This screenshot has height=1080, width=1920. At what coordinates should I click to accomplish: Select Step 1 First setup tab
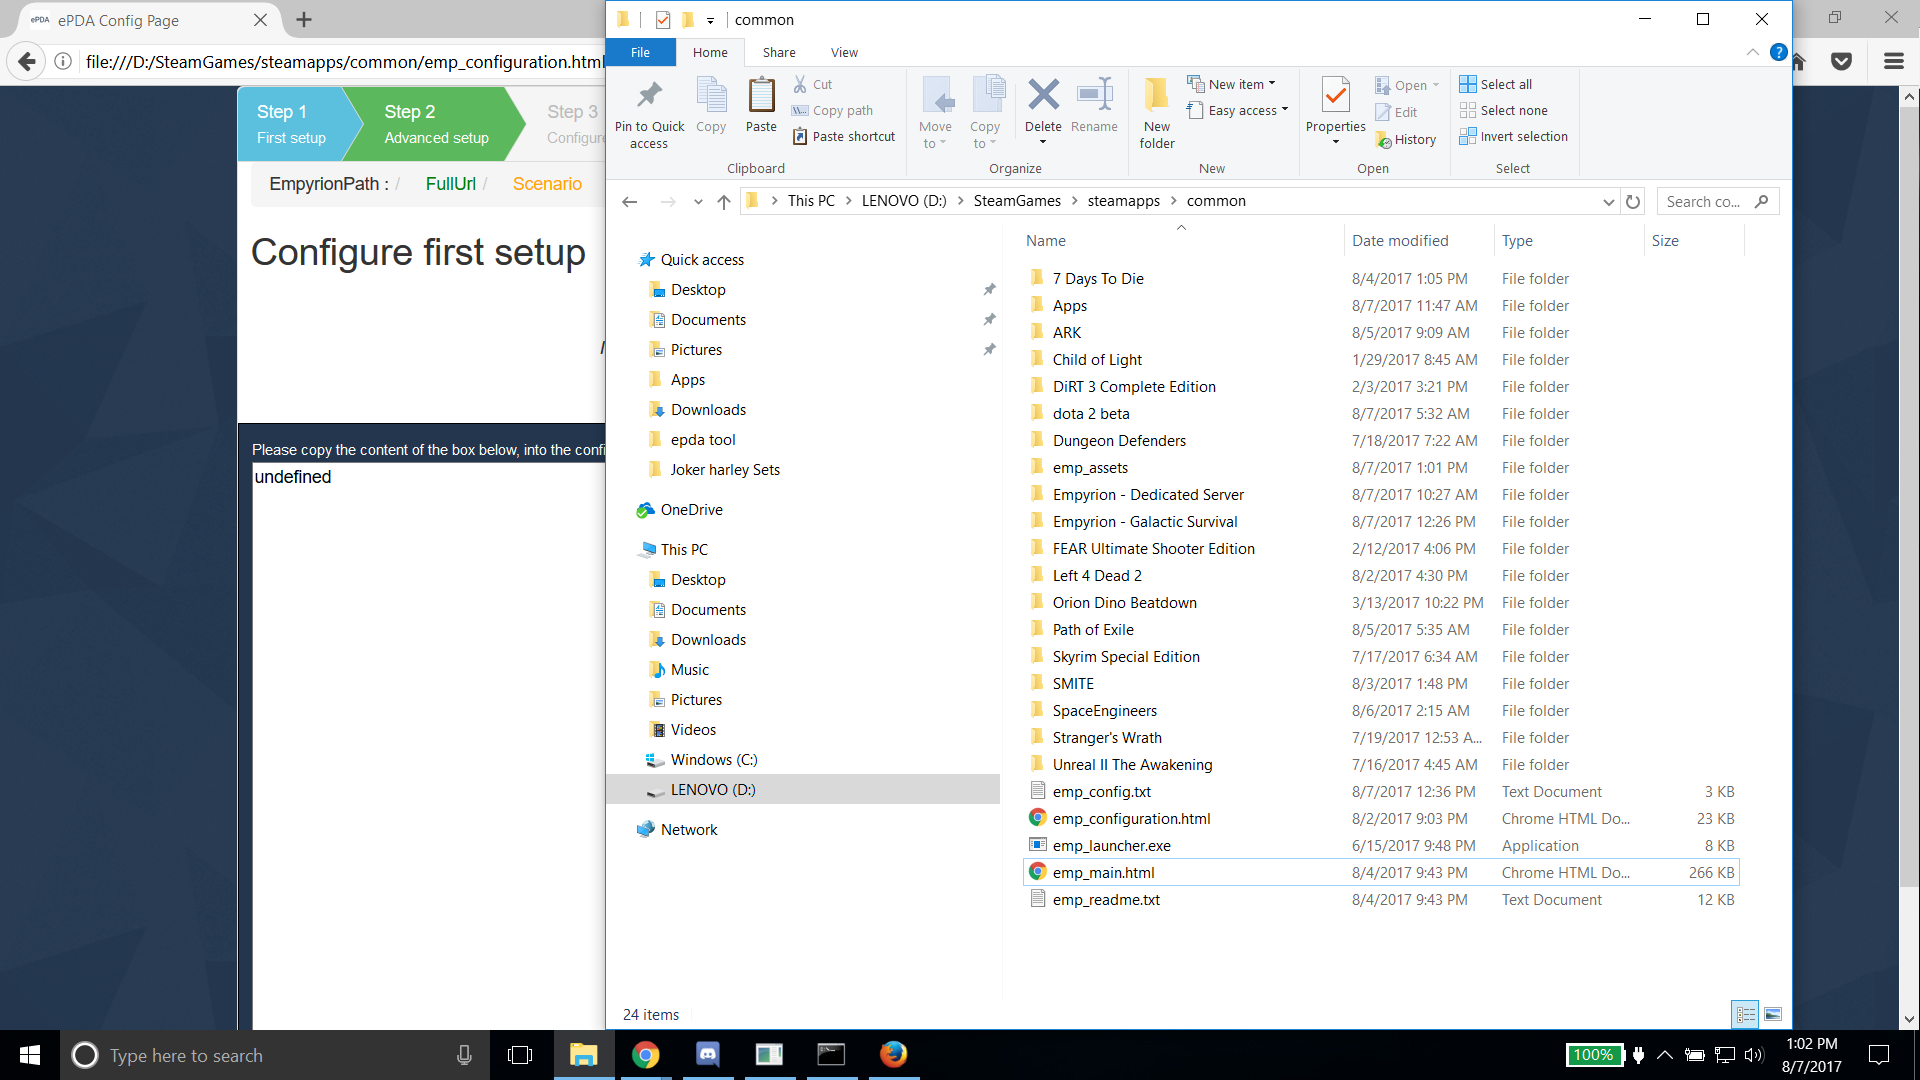(291, 124)
